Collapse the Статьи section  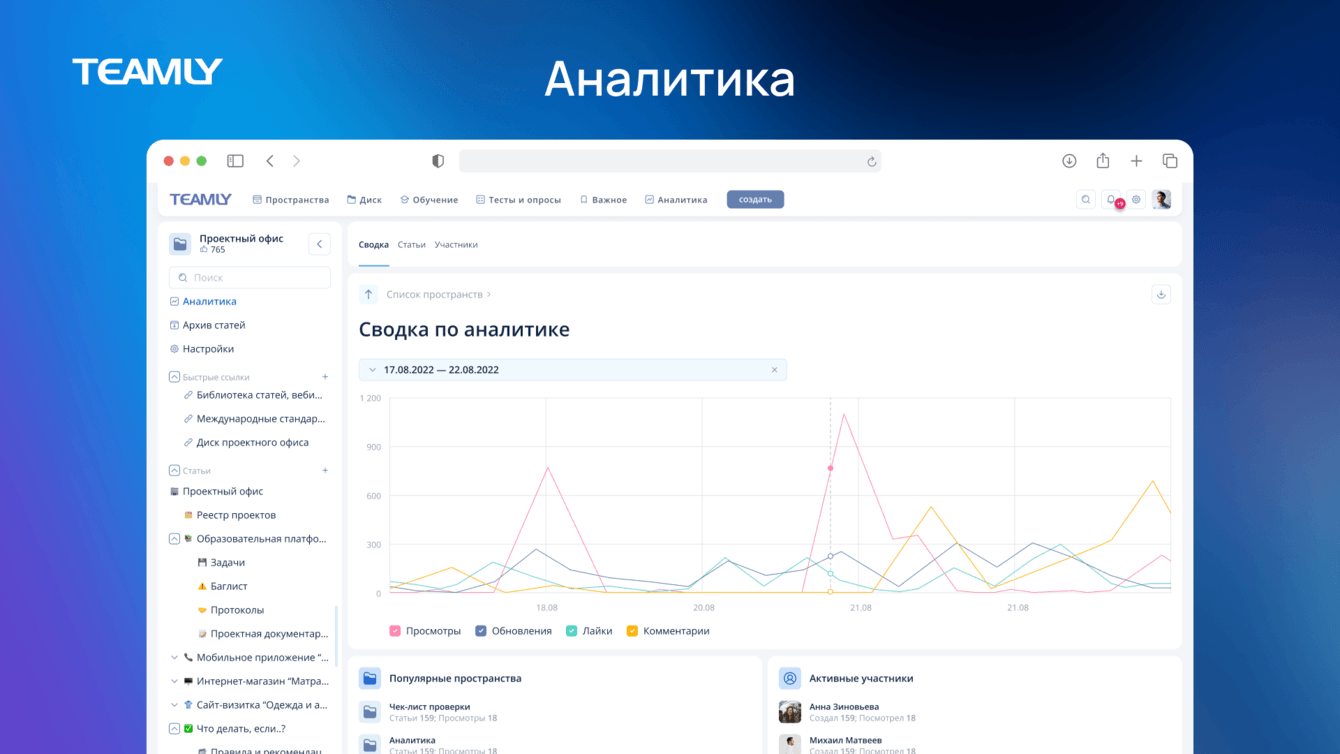click(x=174, y=470)
